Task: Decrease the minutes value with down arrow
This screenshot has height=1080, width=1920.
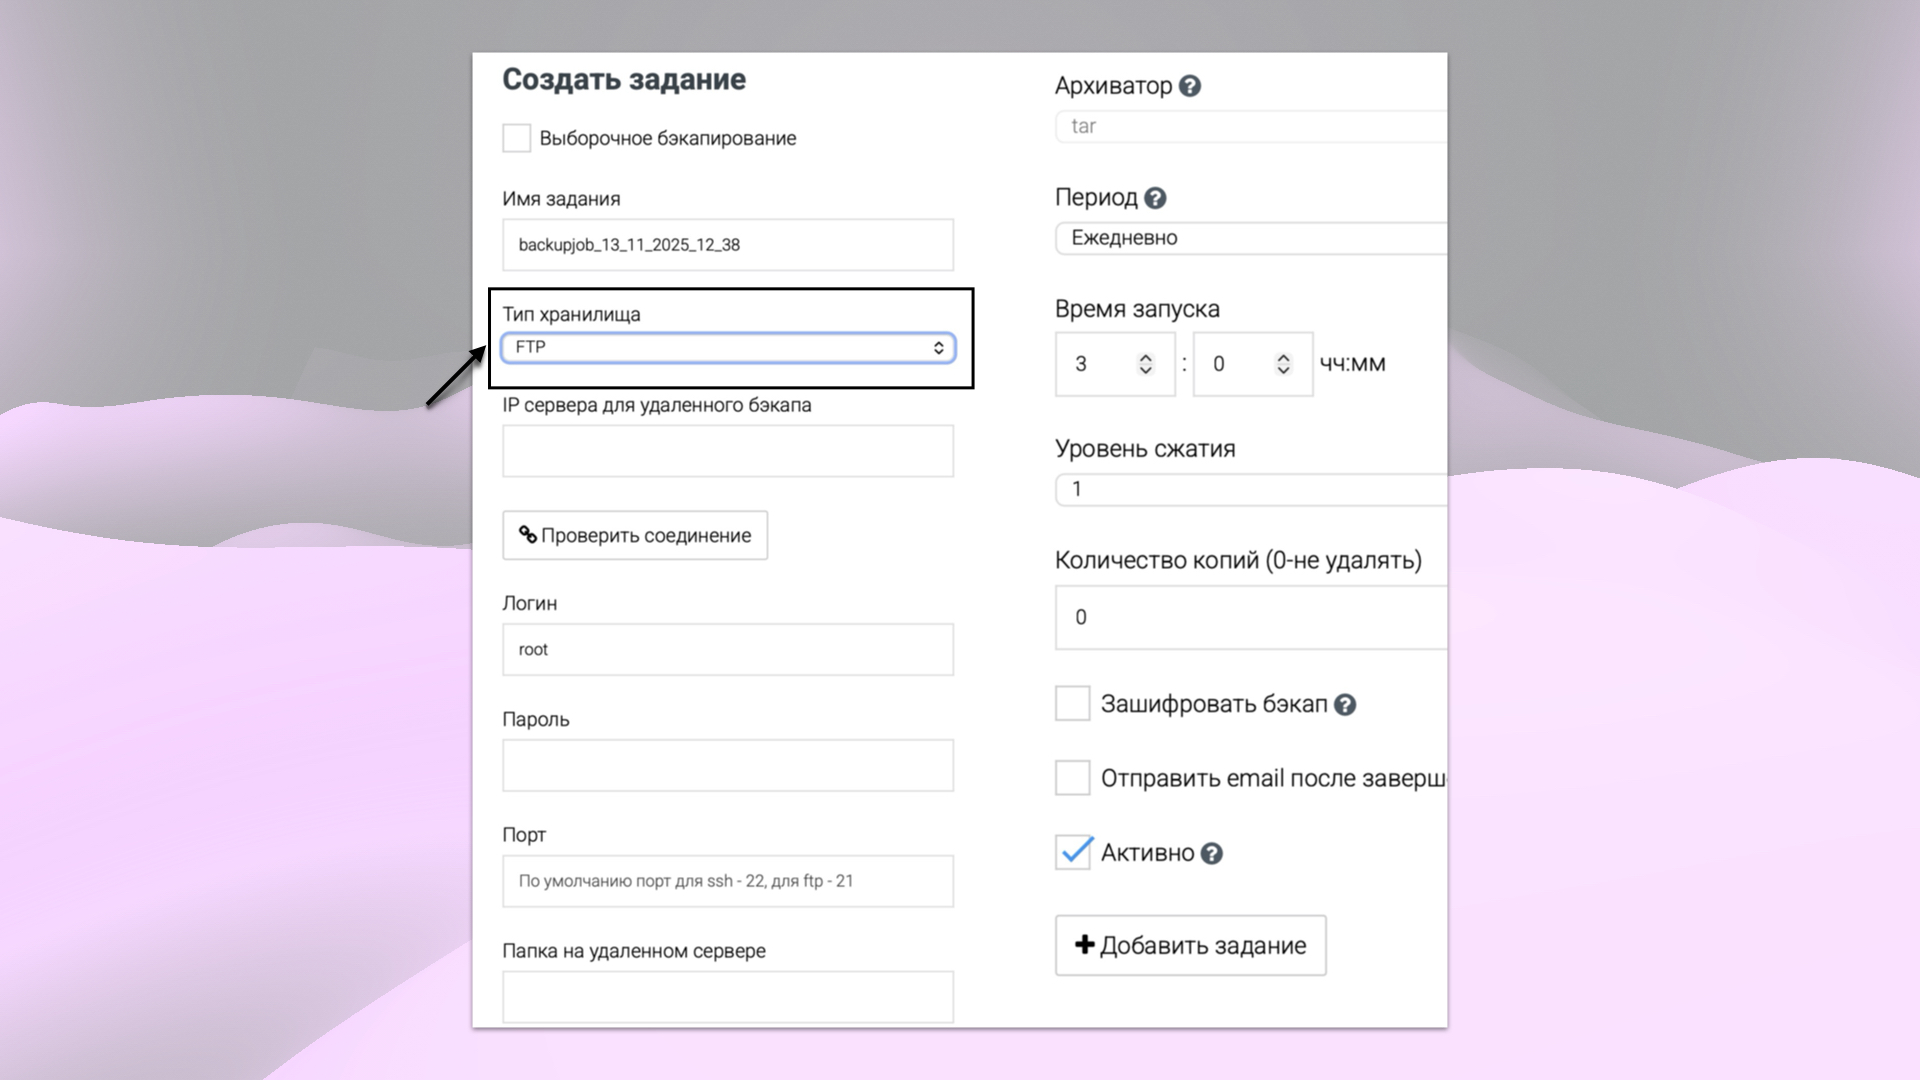Action: click(1283, 371)
